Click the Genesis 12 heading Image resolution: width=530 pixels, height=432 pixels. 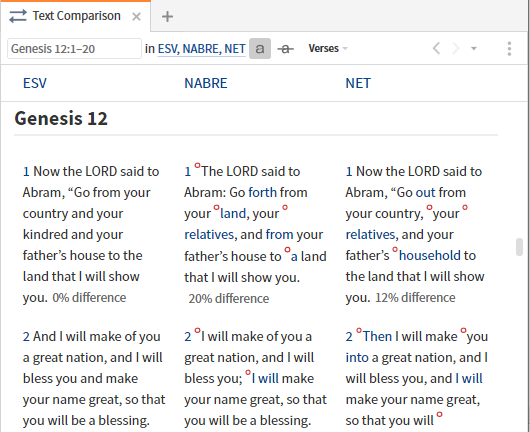click(61, 118)
